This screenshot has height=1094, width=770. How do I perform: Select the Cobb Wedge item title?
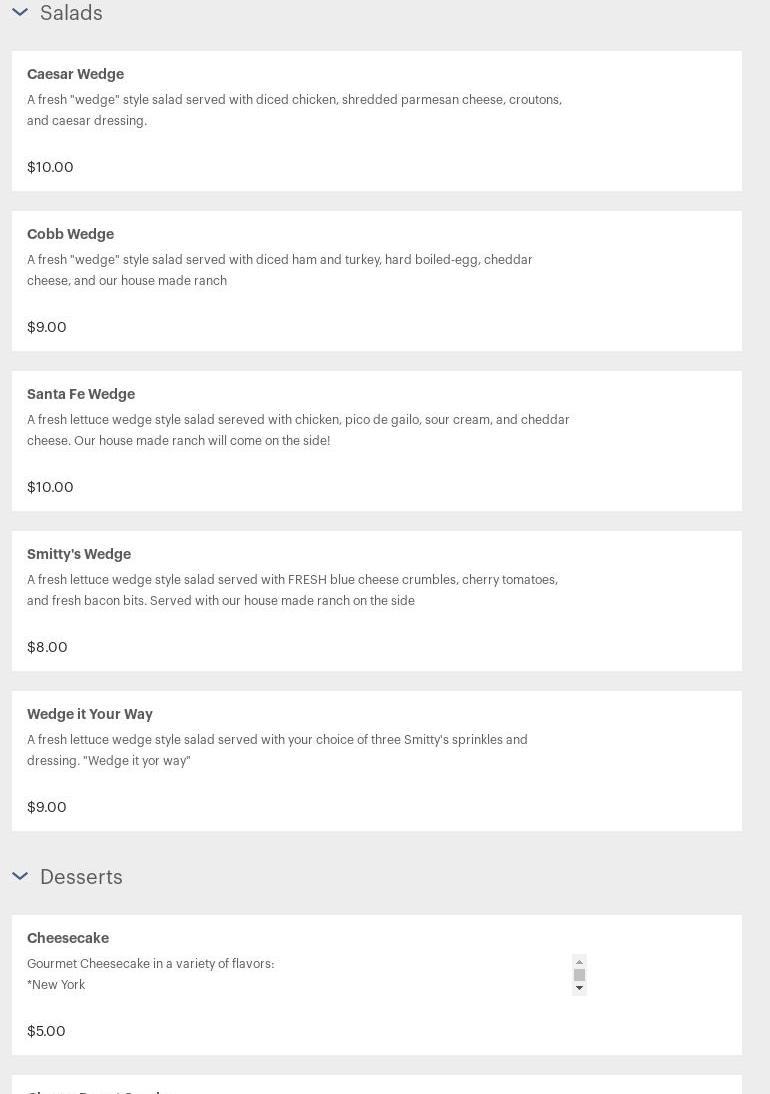(70, 234)
